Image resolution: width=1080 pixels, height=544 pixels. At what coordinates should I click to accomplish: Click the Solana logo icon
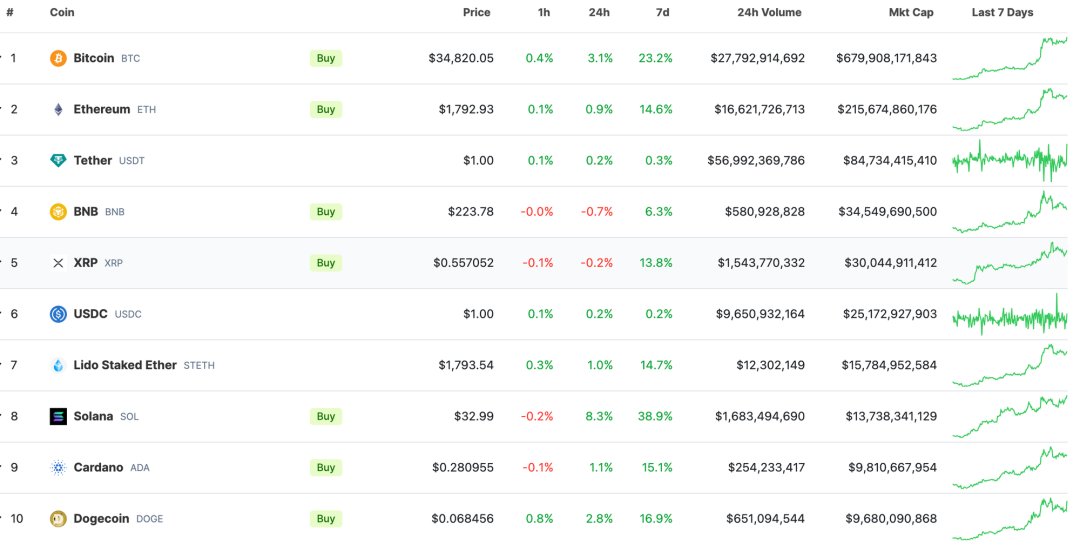point(58,416)
